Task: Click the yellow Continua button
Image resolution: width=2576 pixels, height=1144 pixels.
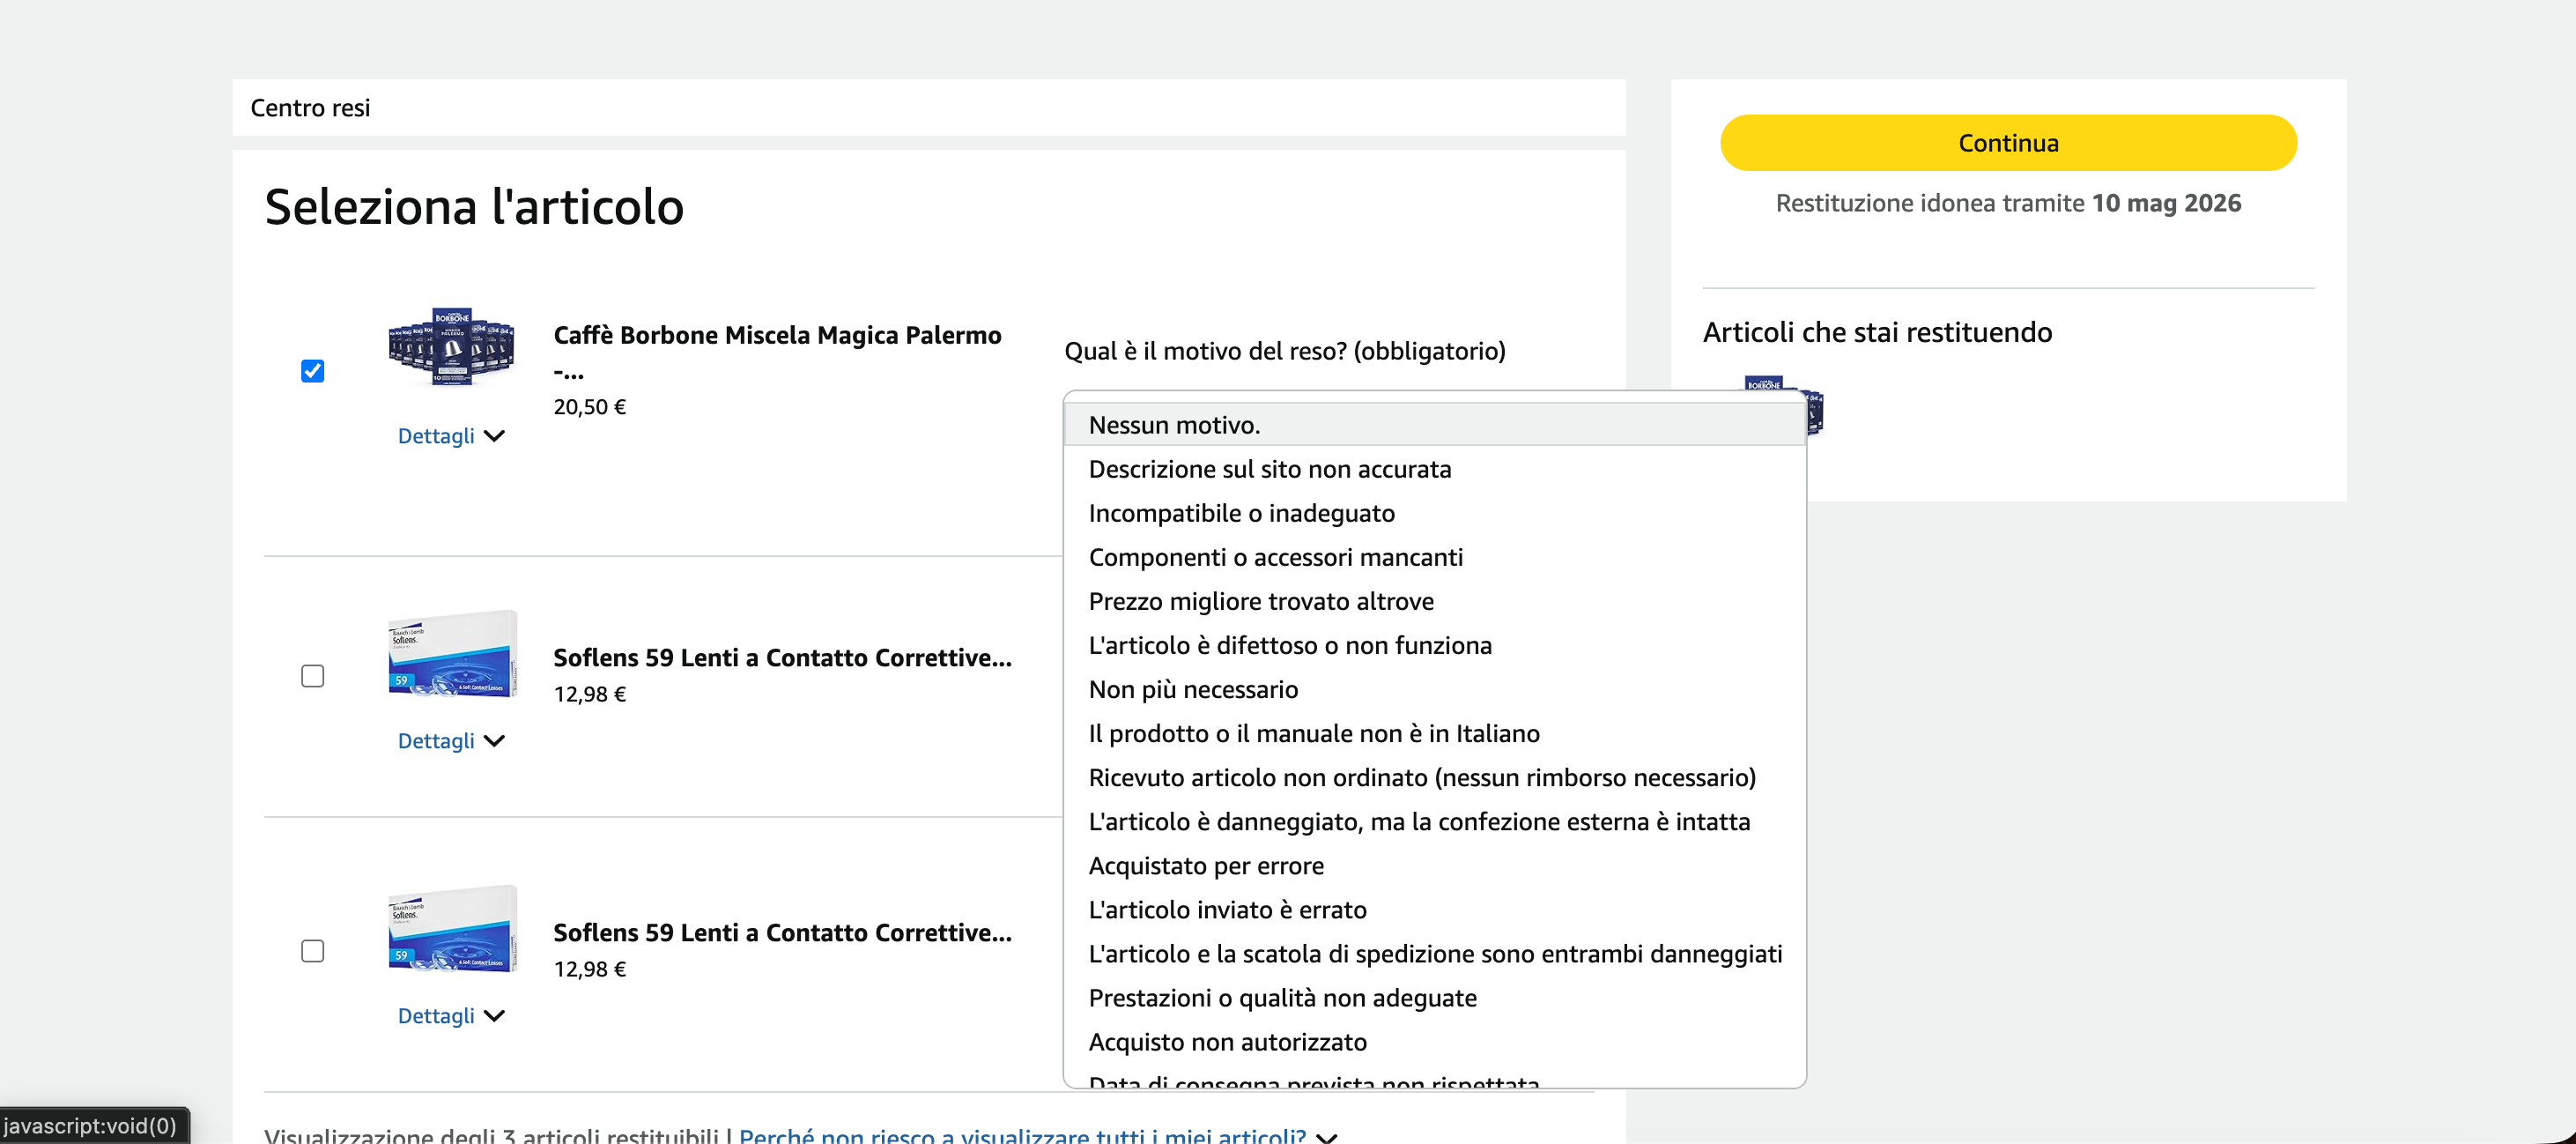Action: click(2008, 143)
